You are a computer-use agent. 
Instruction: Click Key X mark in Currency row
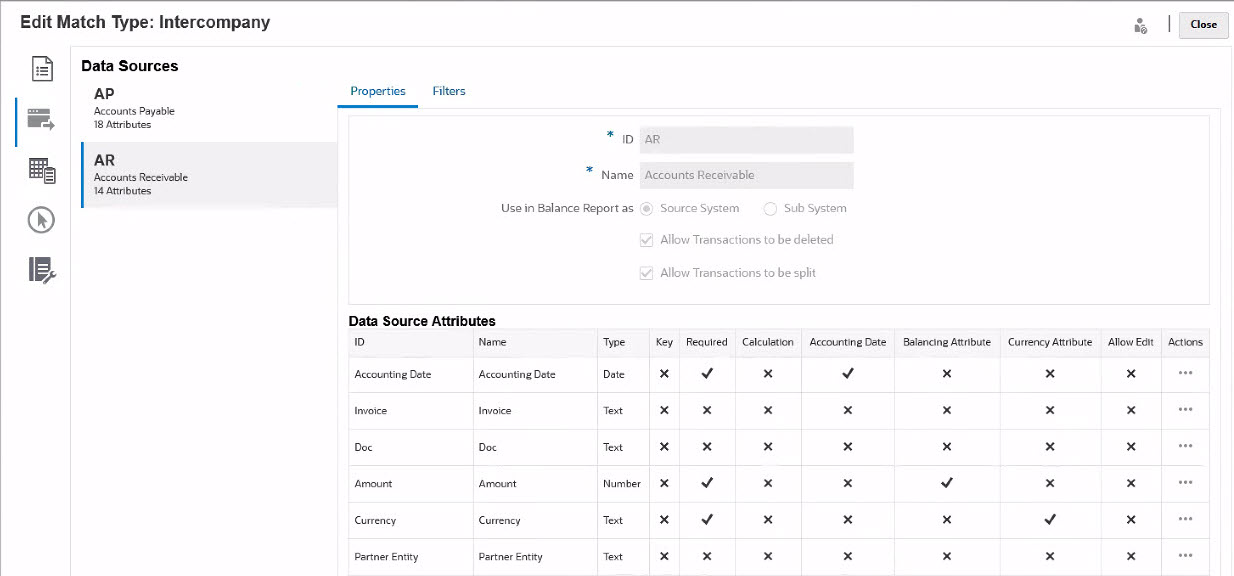(x=664, y=520)
